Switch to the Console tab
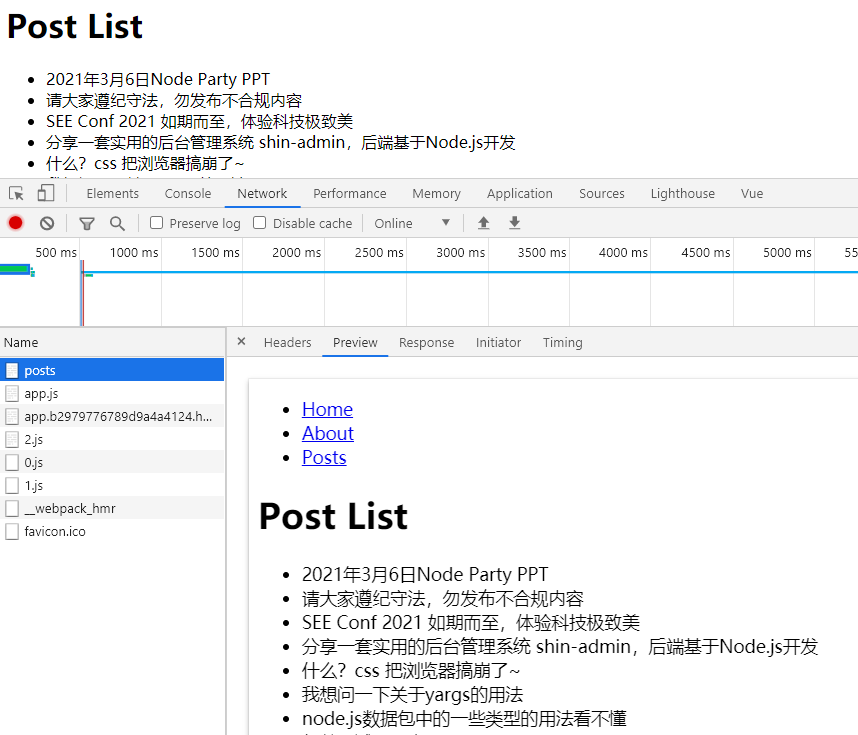Image resolution: width=858 pixels, height=735 pixels. pyautogui.click(x=188, y=194)
